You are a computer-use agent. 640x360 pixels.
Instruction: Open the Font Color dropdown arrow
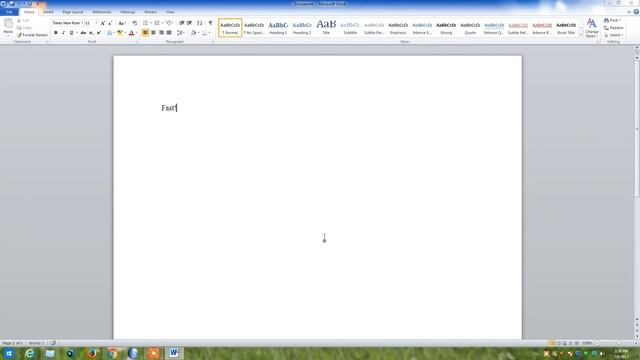[x=136, y=33]
